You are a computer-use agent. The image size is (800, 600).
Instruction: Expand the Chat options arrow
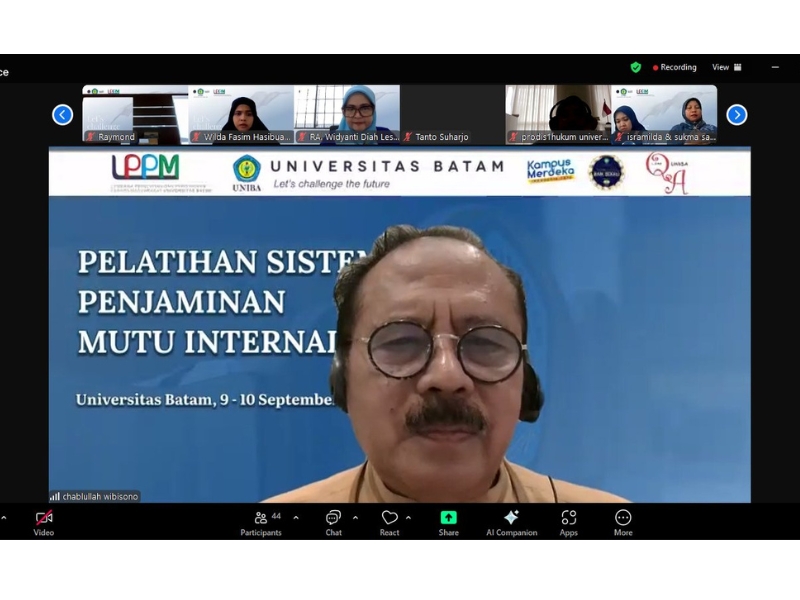355,518
